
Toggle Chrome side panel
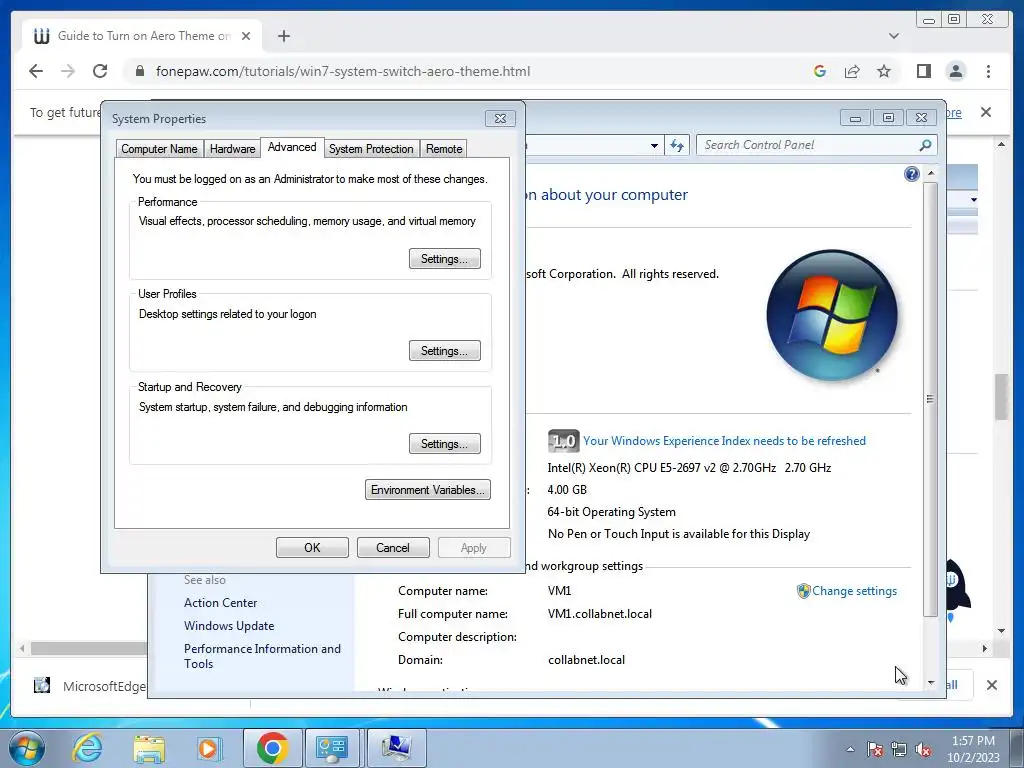(923, 71)
